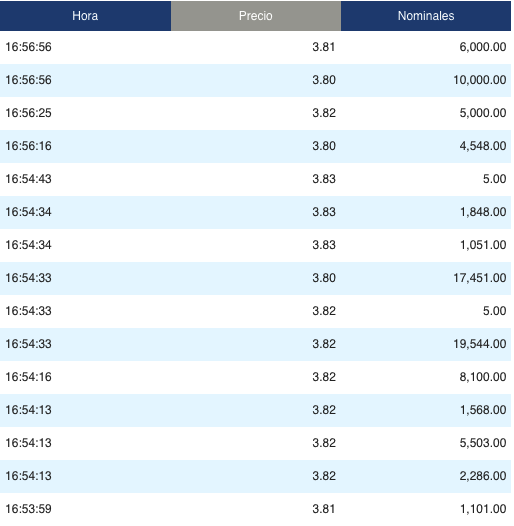Select the 16:56:16 time cell
This screenshot has height=526, width=514.
click(x=29, y=146)
